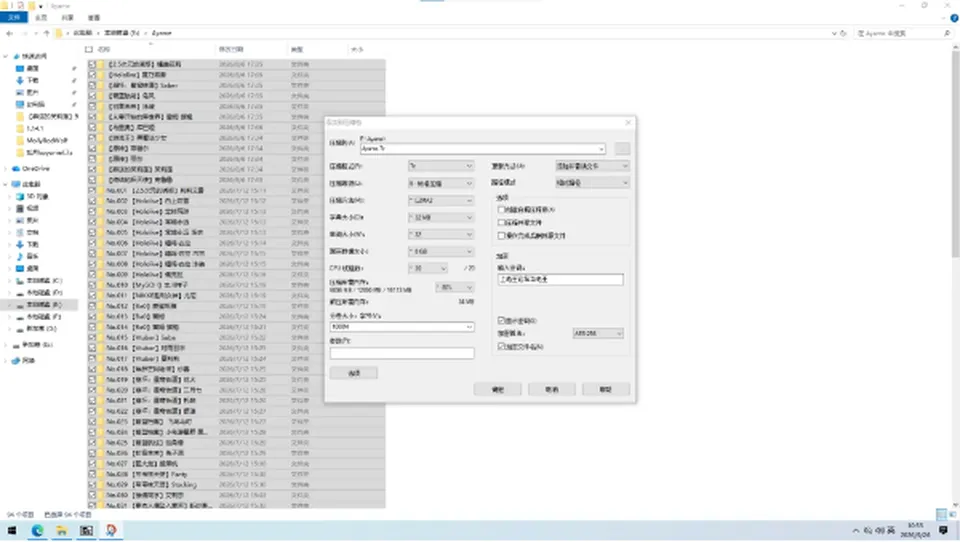
Task: Open the update mode dropdown
Action: click(592, 166)
